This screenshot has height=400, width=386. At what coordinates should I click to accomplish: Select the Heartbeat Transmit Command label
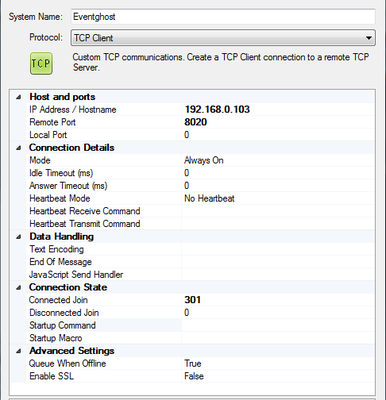[x=85, y=224]
